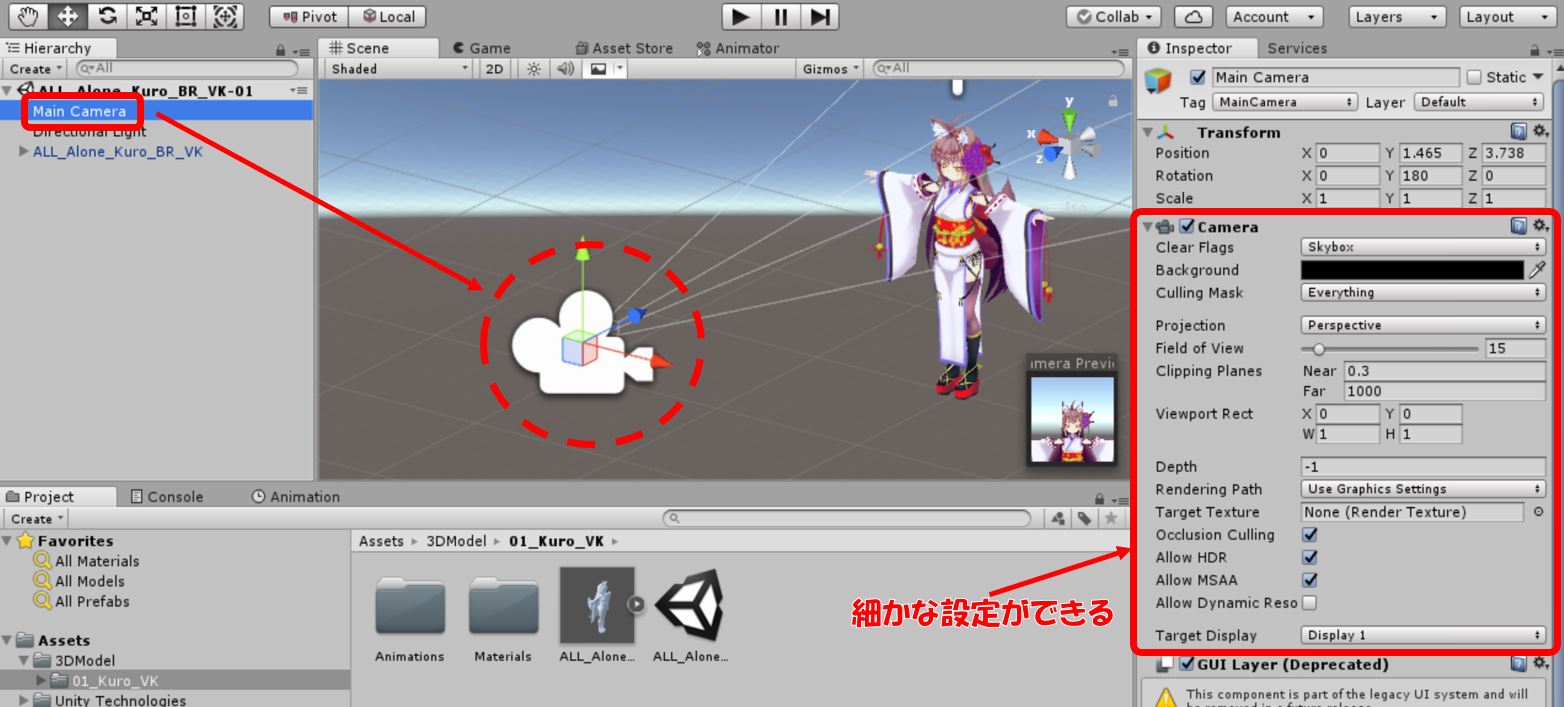Select the Hand tool in toolbar
This screenshot has width=1564, height=707.
[x=26, y=16]
